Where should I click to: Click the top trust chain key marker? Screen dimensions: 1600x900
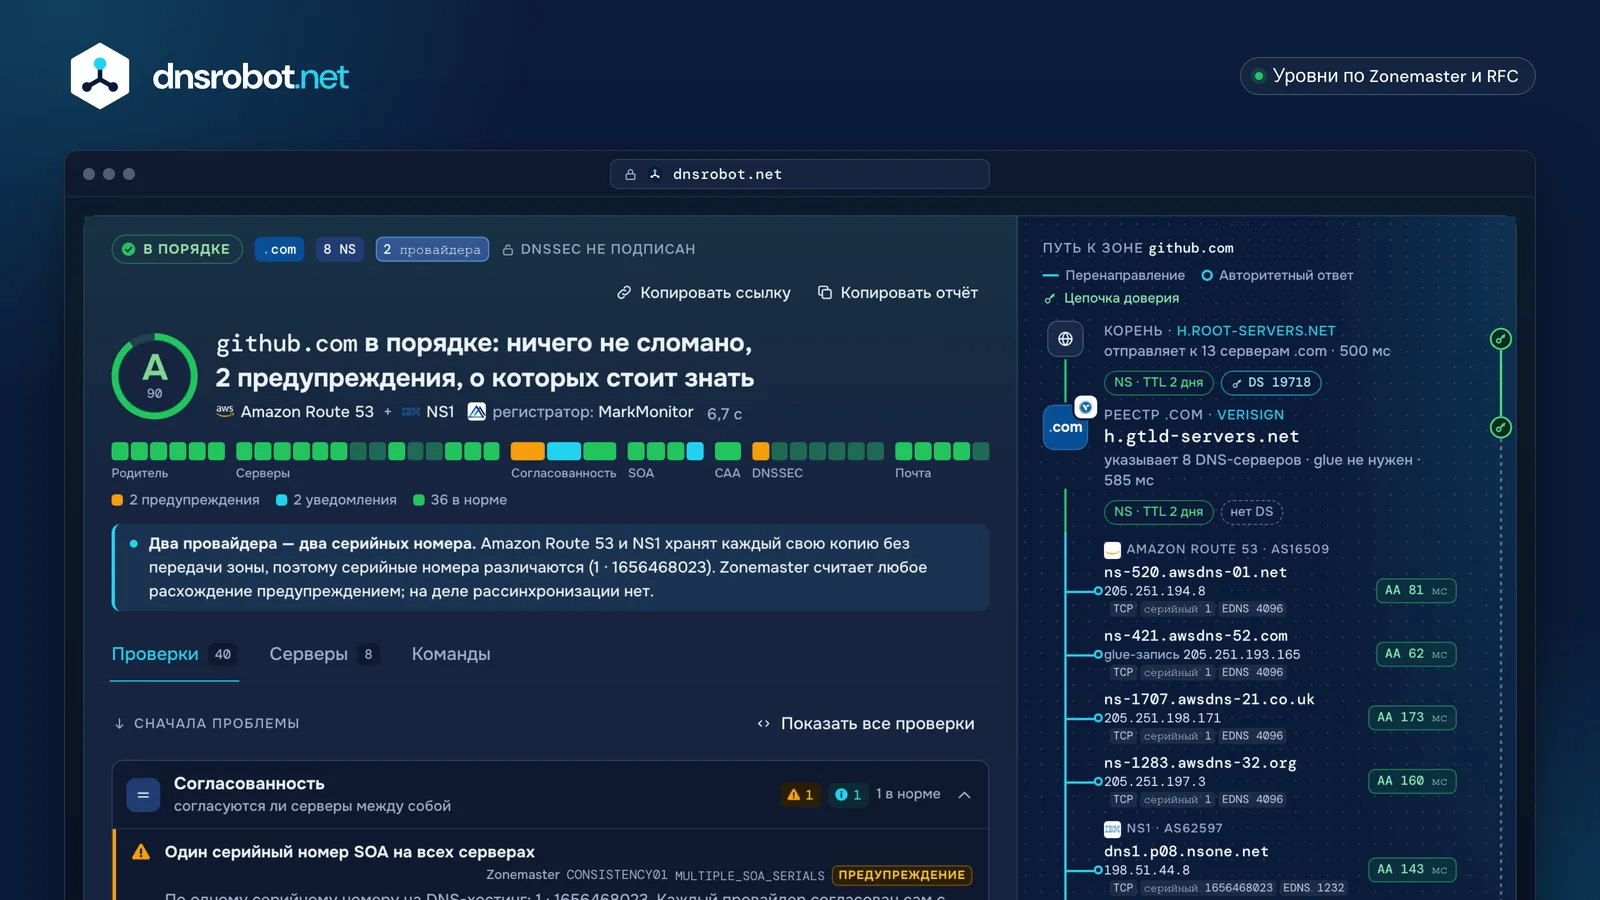1501,339
